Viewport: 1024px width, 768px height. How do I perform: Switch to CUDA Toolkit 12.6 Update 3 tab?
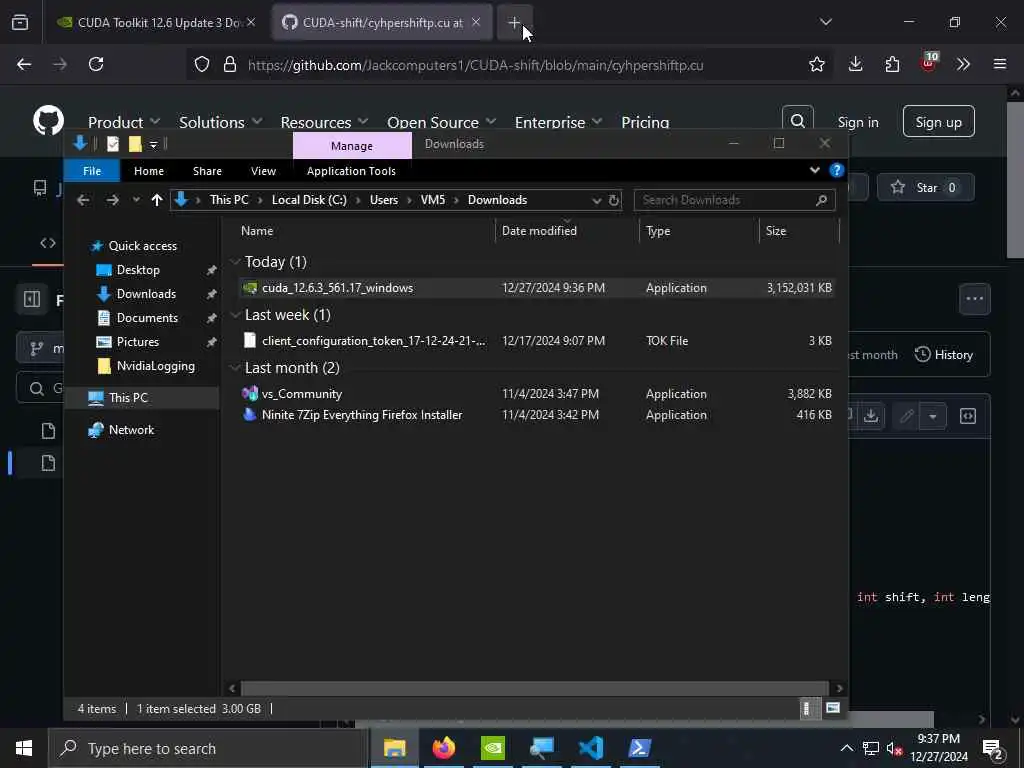(x=157, y=22)
